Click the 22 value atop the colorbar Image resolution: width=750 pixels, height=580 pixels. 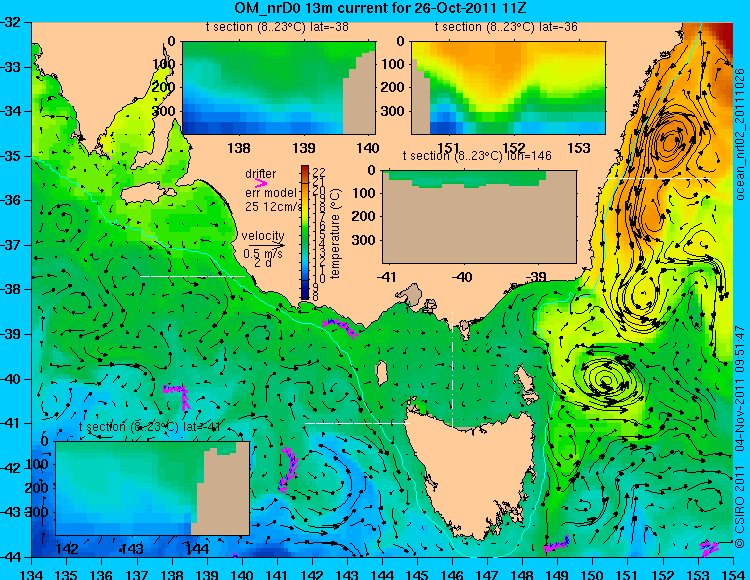pos(319,172)
